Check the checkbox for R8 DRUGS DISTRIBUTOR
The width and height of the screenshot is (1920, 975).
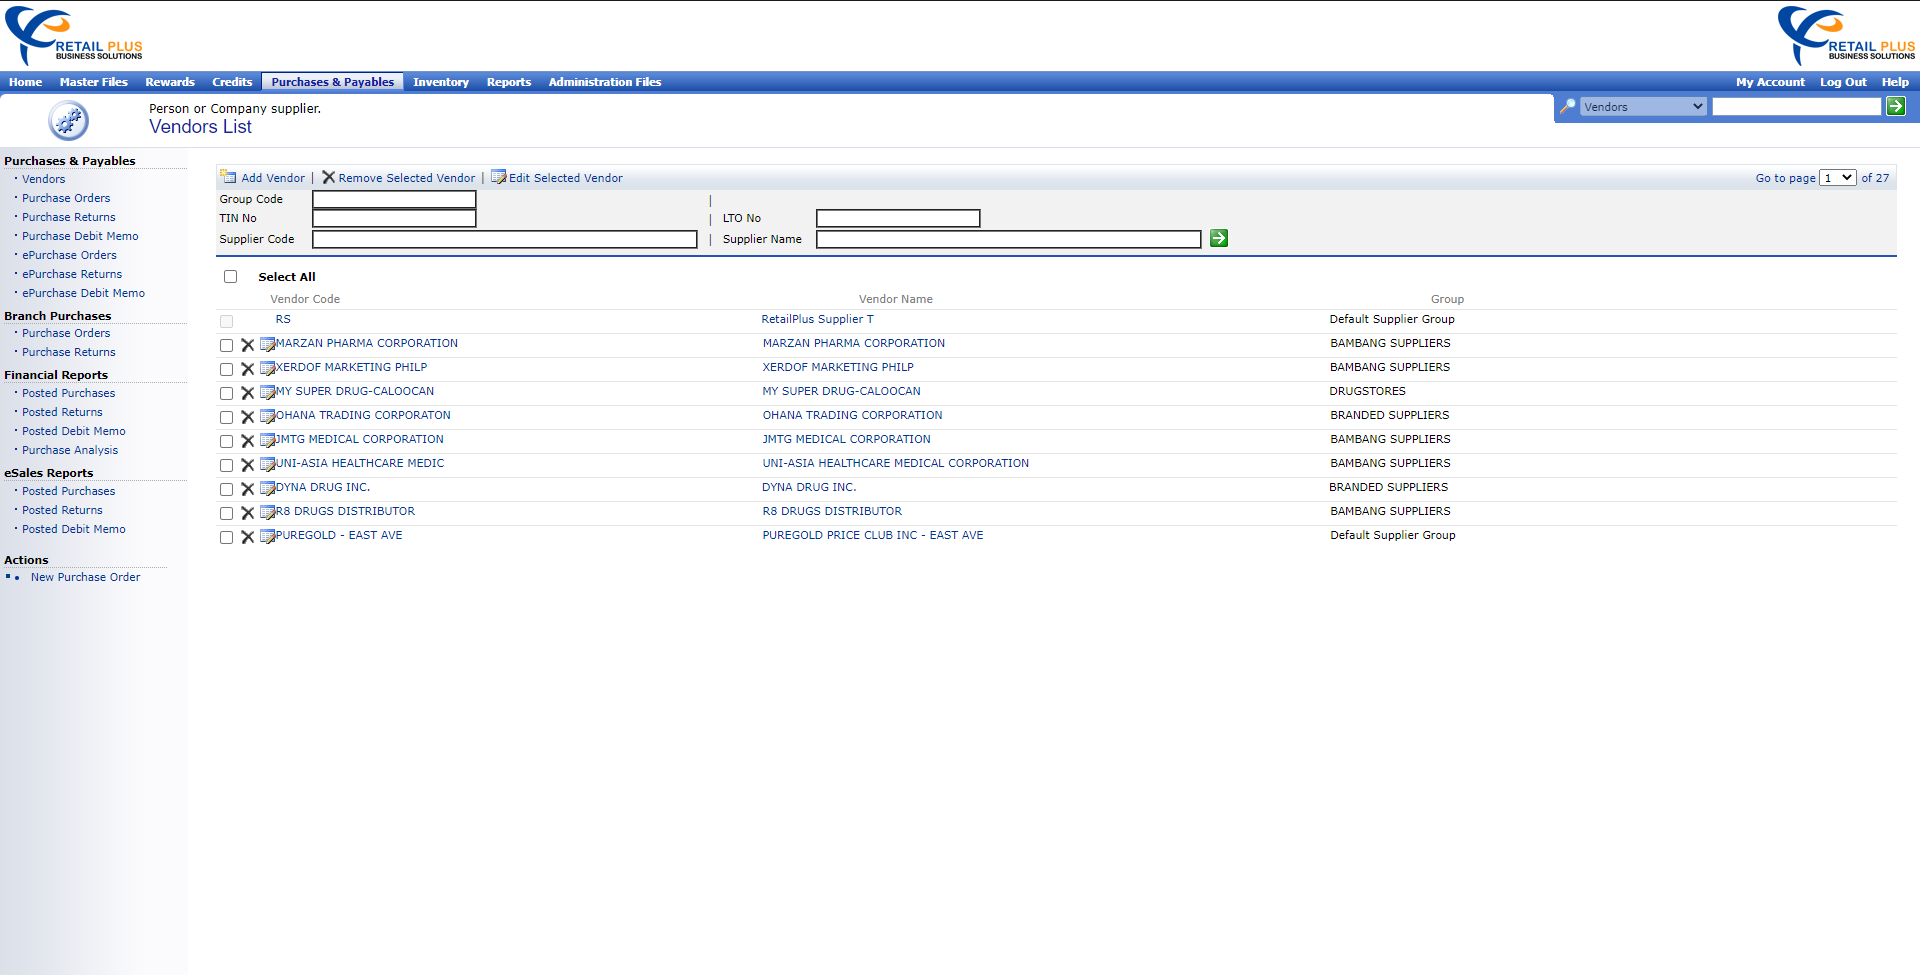coord(226,513)
